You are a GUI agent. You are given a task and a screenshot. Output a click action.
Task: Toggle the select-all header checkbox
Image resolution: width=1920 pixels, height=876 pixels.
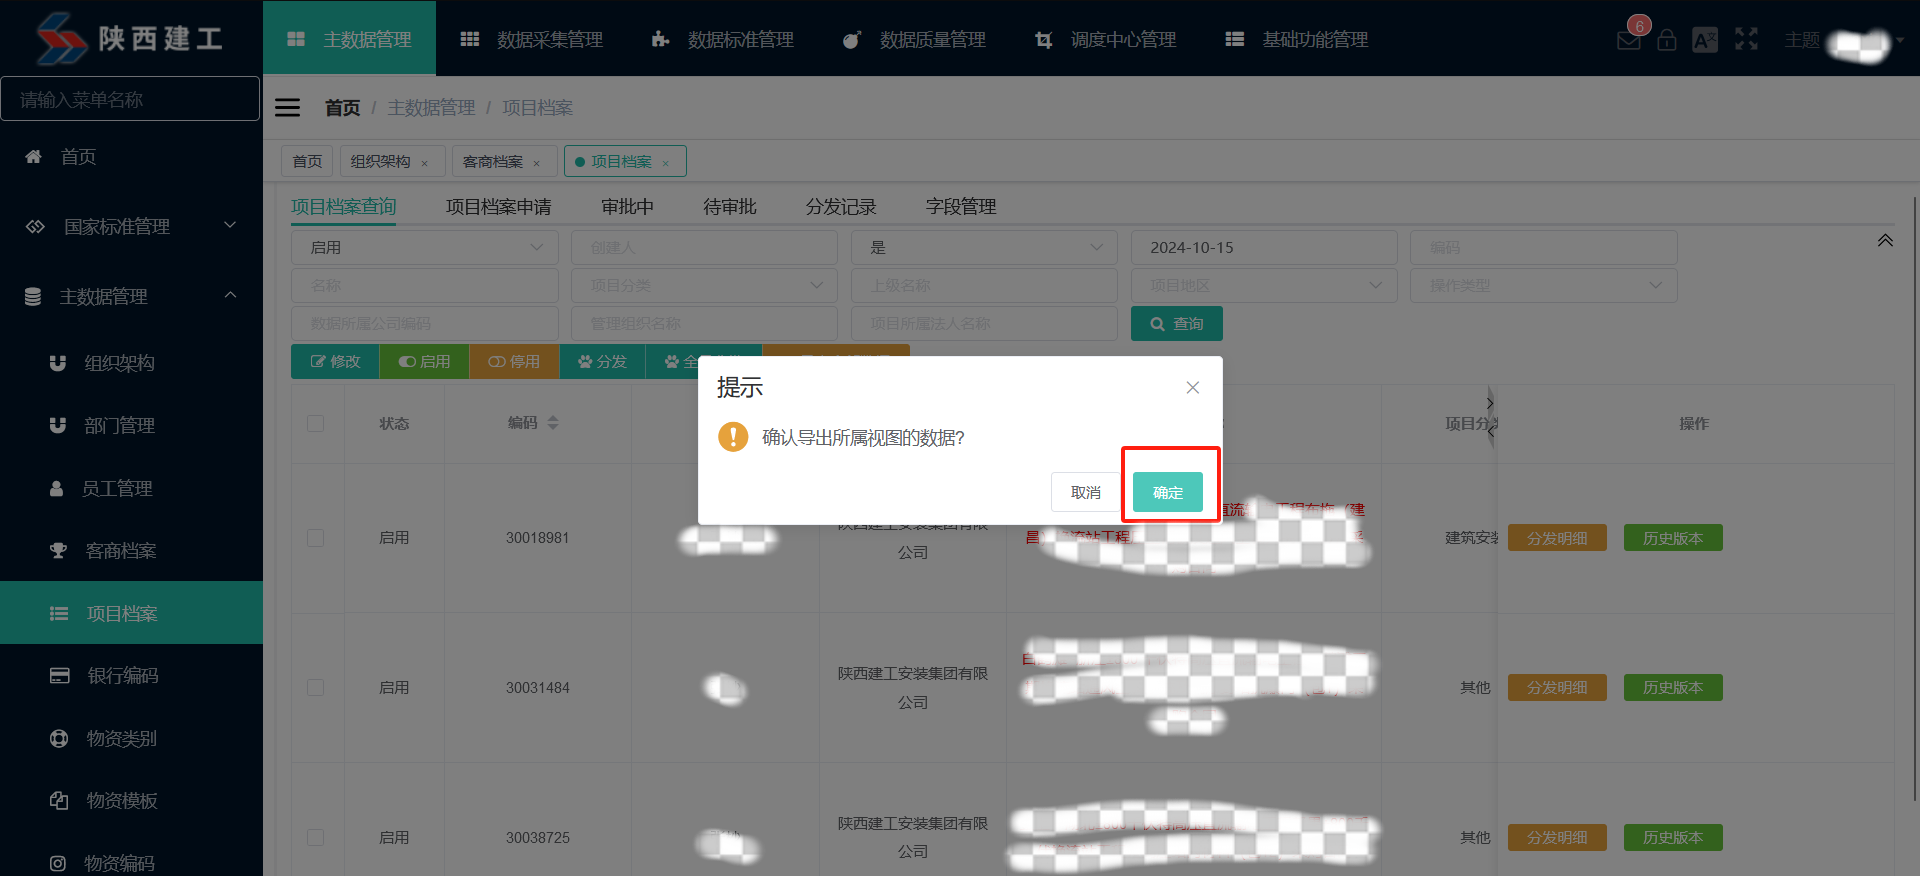click(x=316, y=423)
